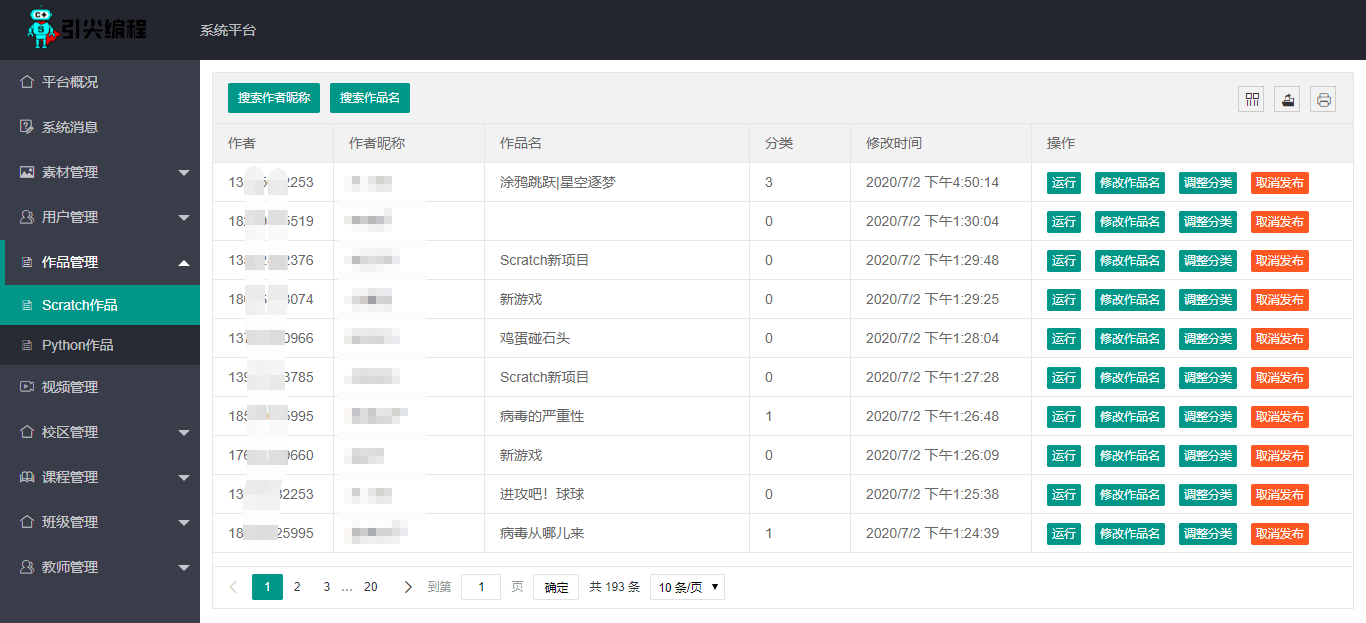Click the 搜索作品名 button
1366x623 pixels.
[370, 98]
